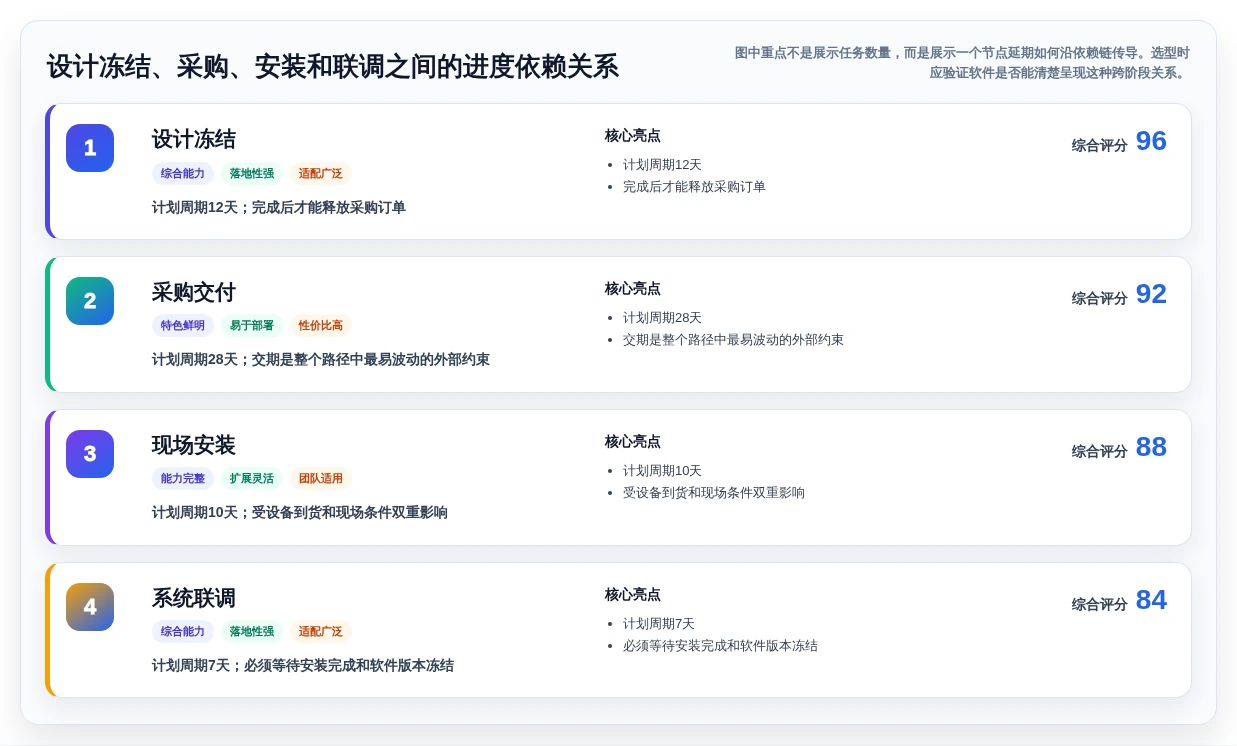Click 综合评分 label beside score 96
The height and width of the screenshot is (746, 1237).
click(x=1099, y=145)
